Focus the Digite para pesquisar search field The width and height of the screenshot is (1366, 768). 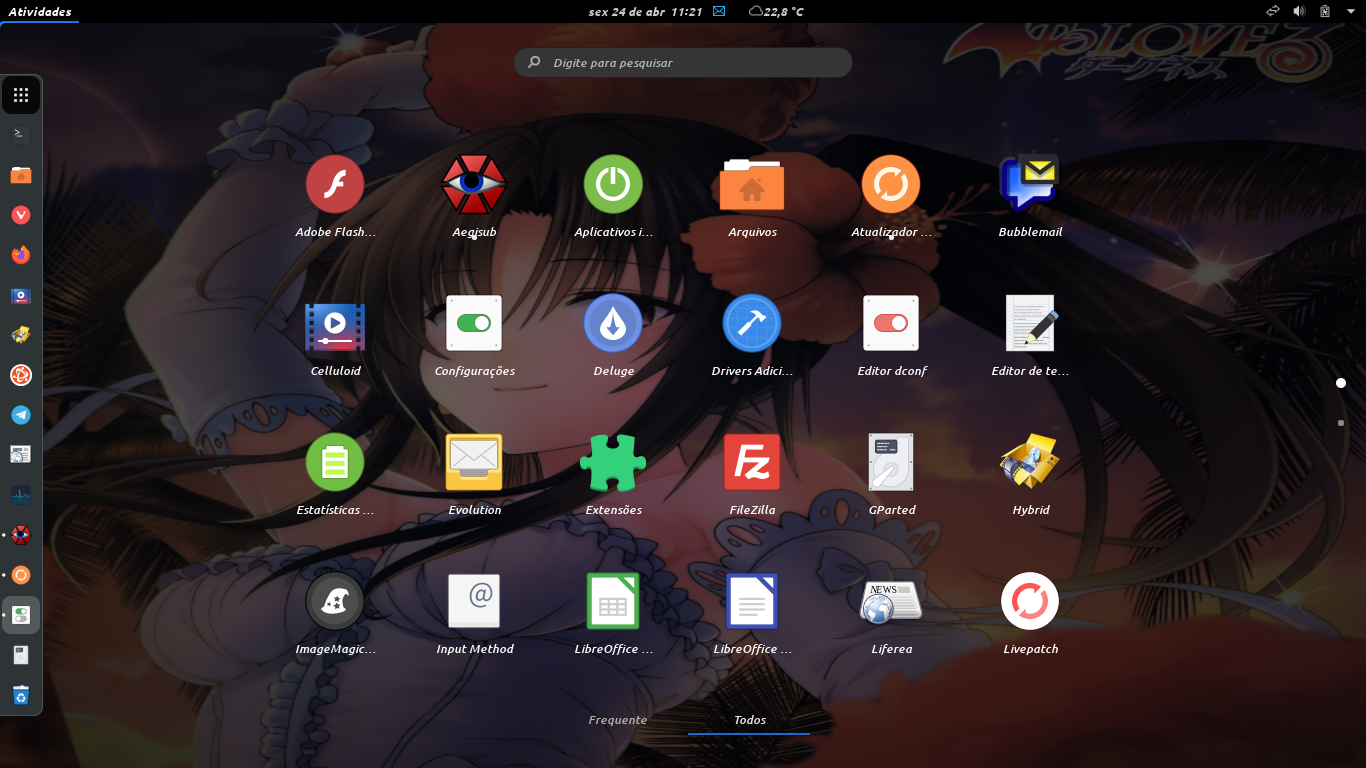(683, 63)
